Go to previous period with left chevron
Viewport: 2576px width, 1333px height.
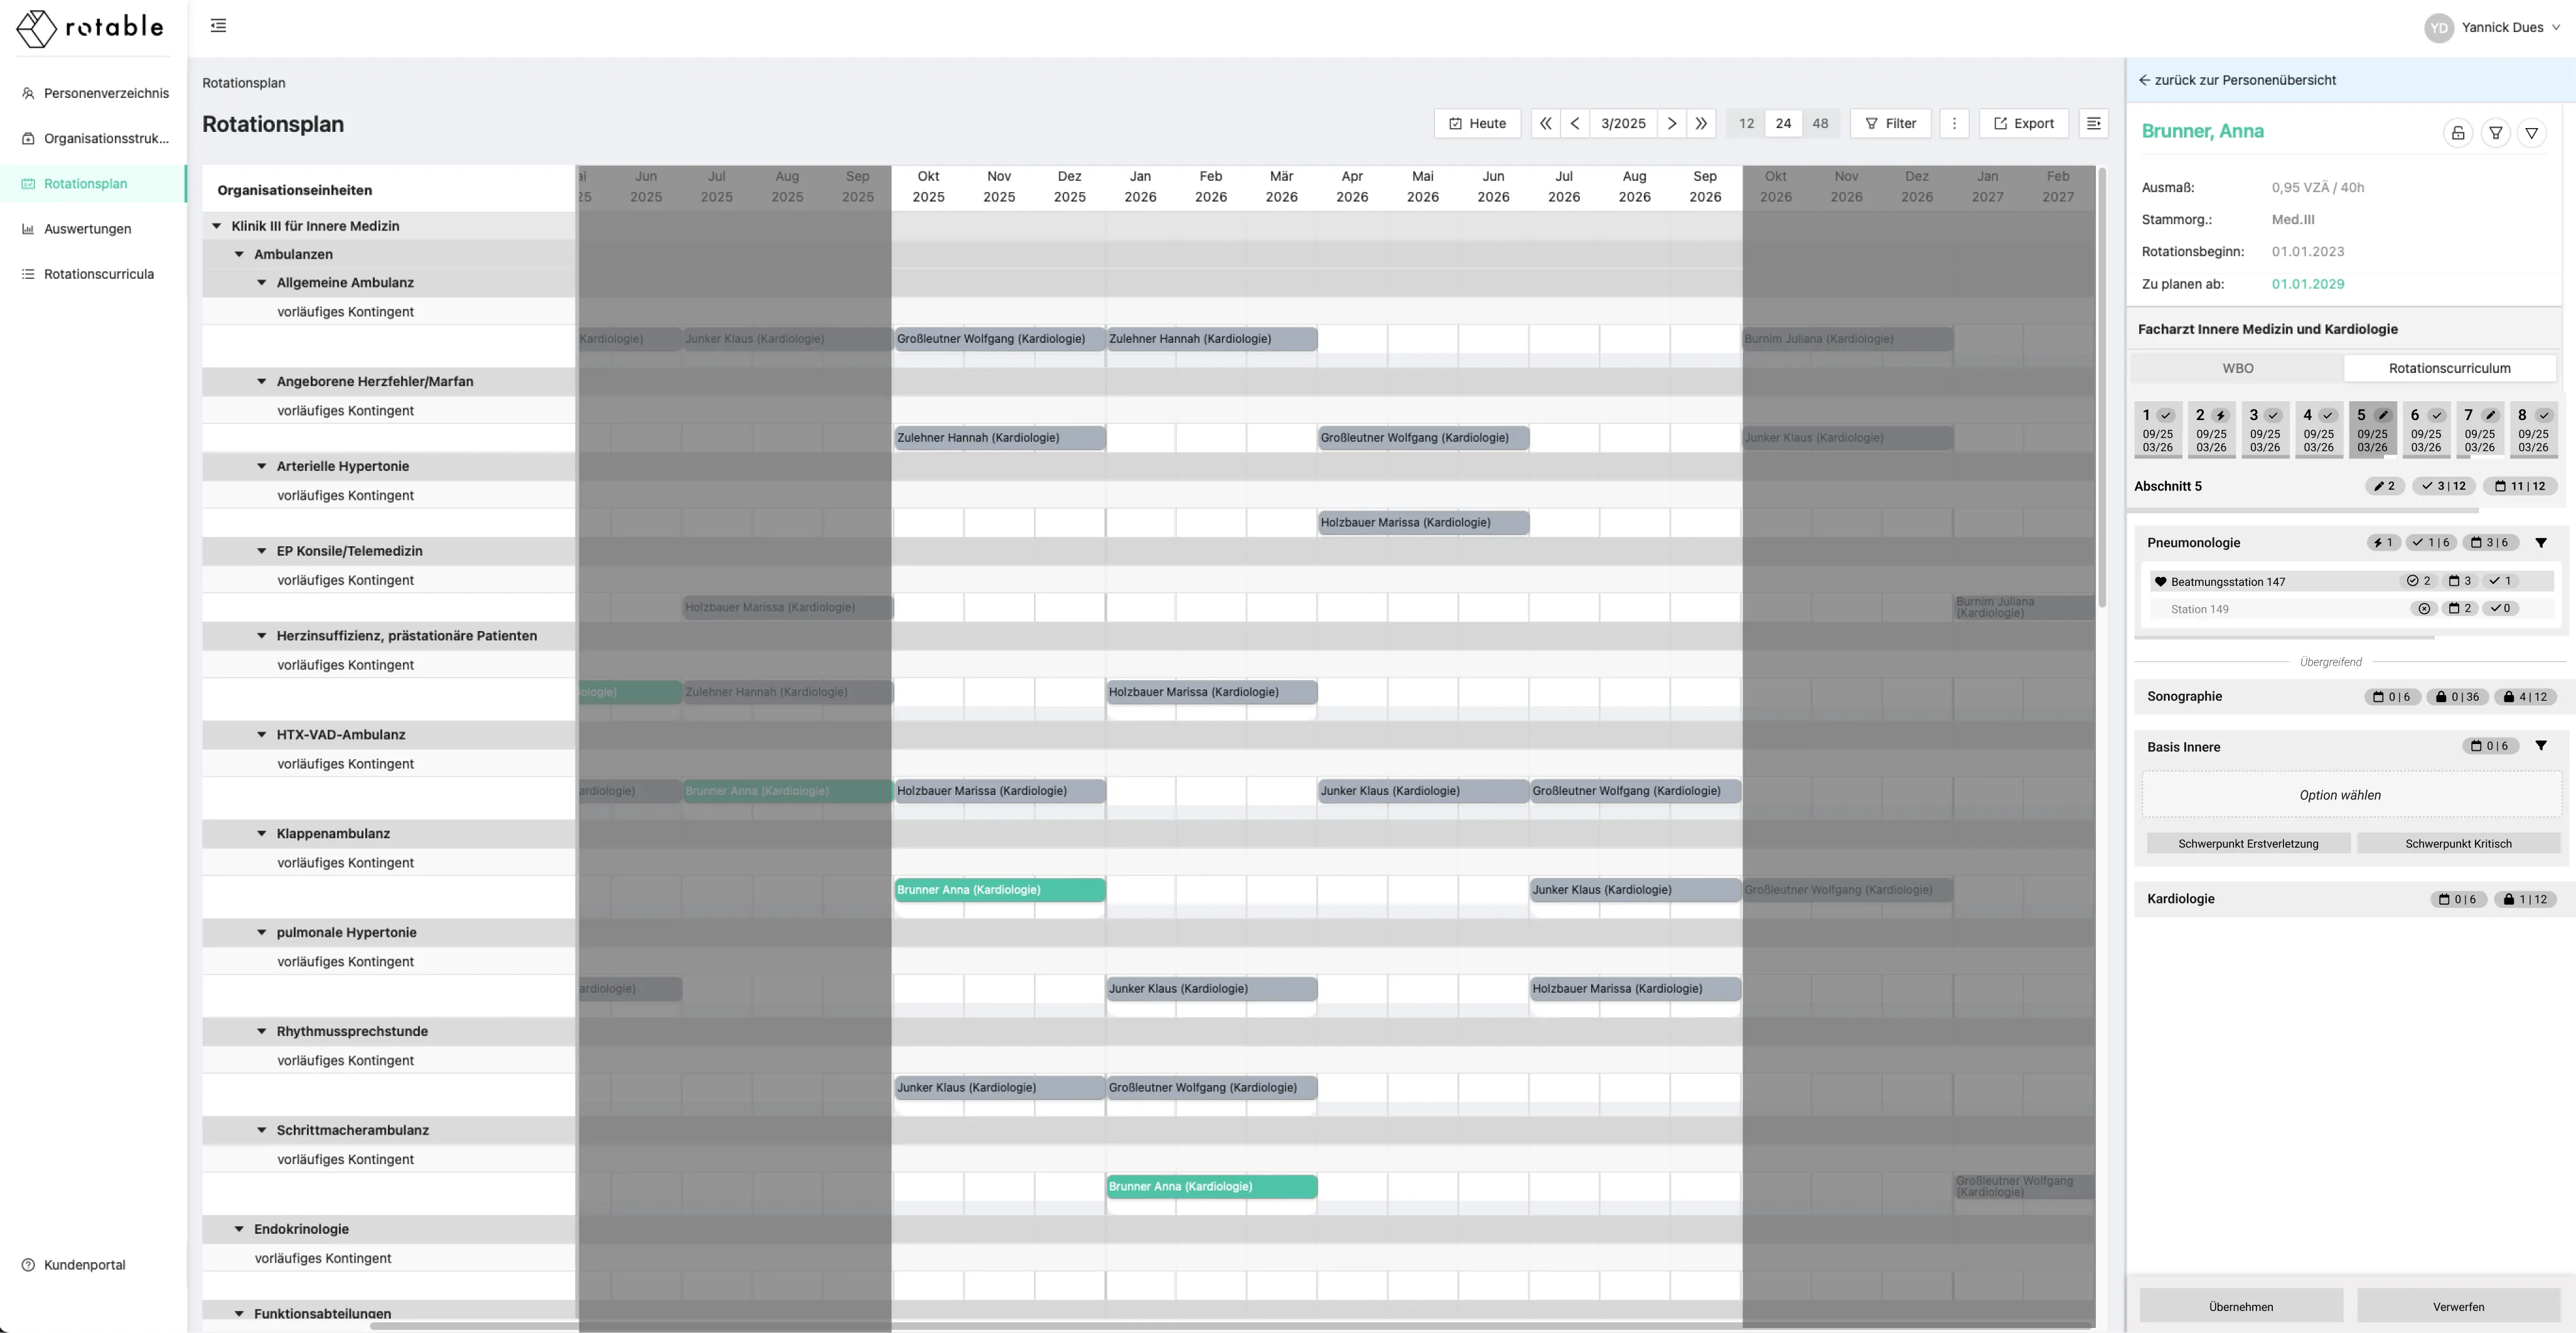(1574, 123)
